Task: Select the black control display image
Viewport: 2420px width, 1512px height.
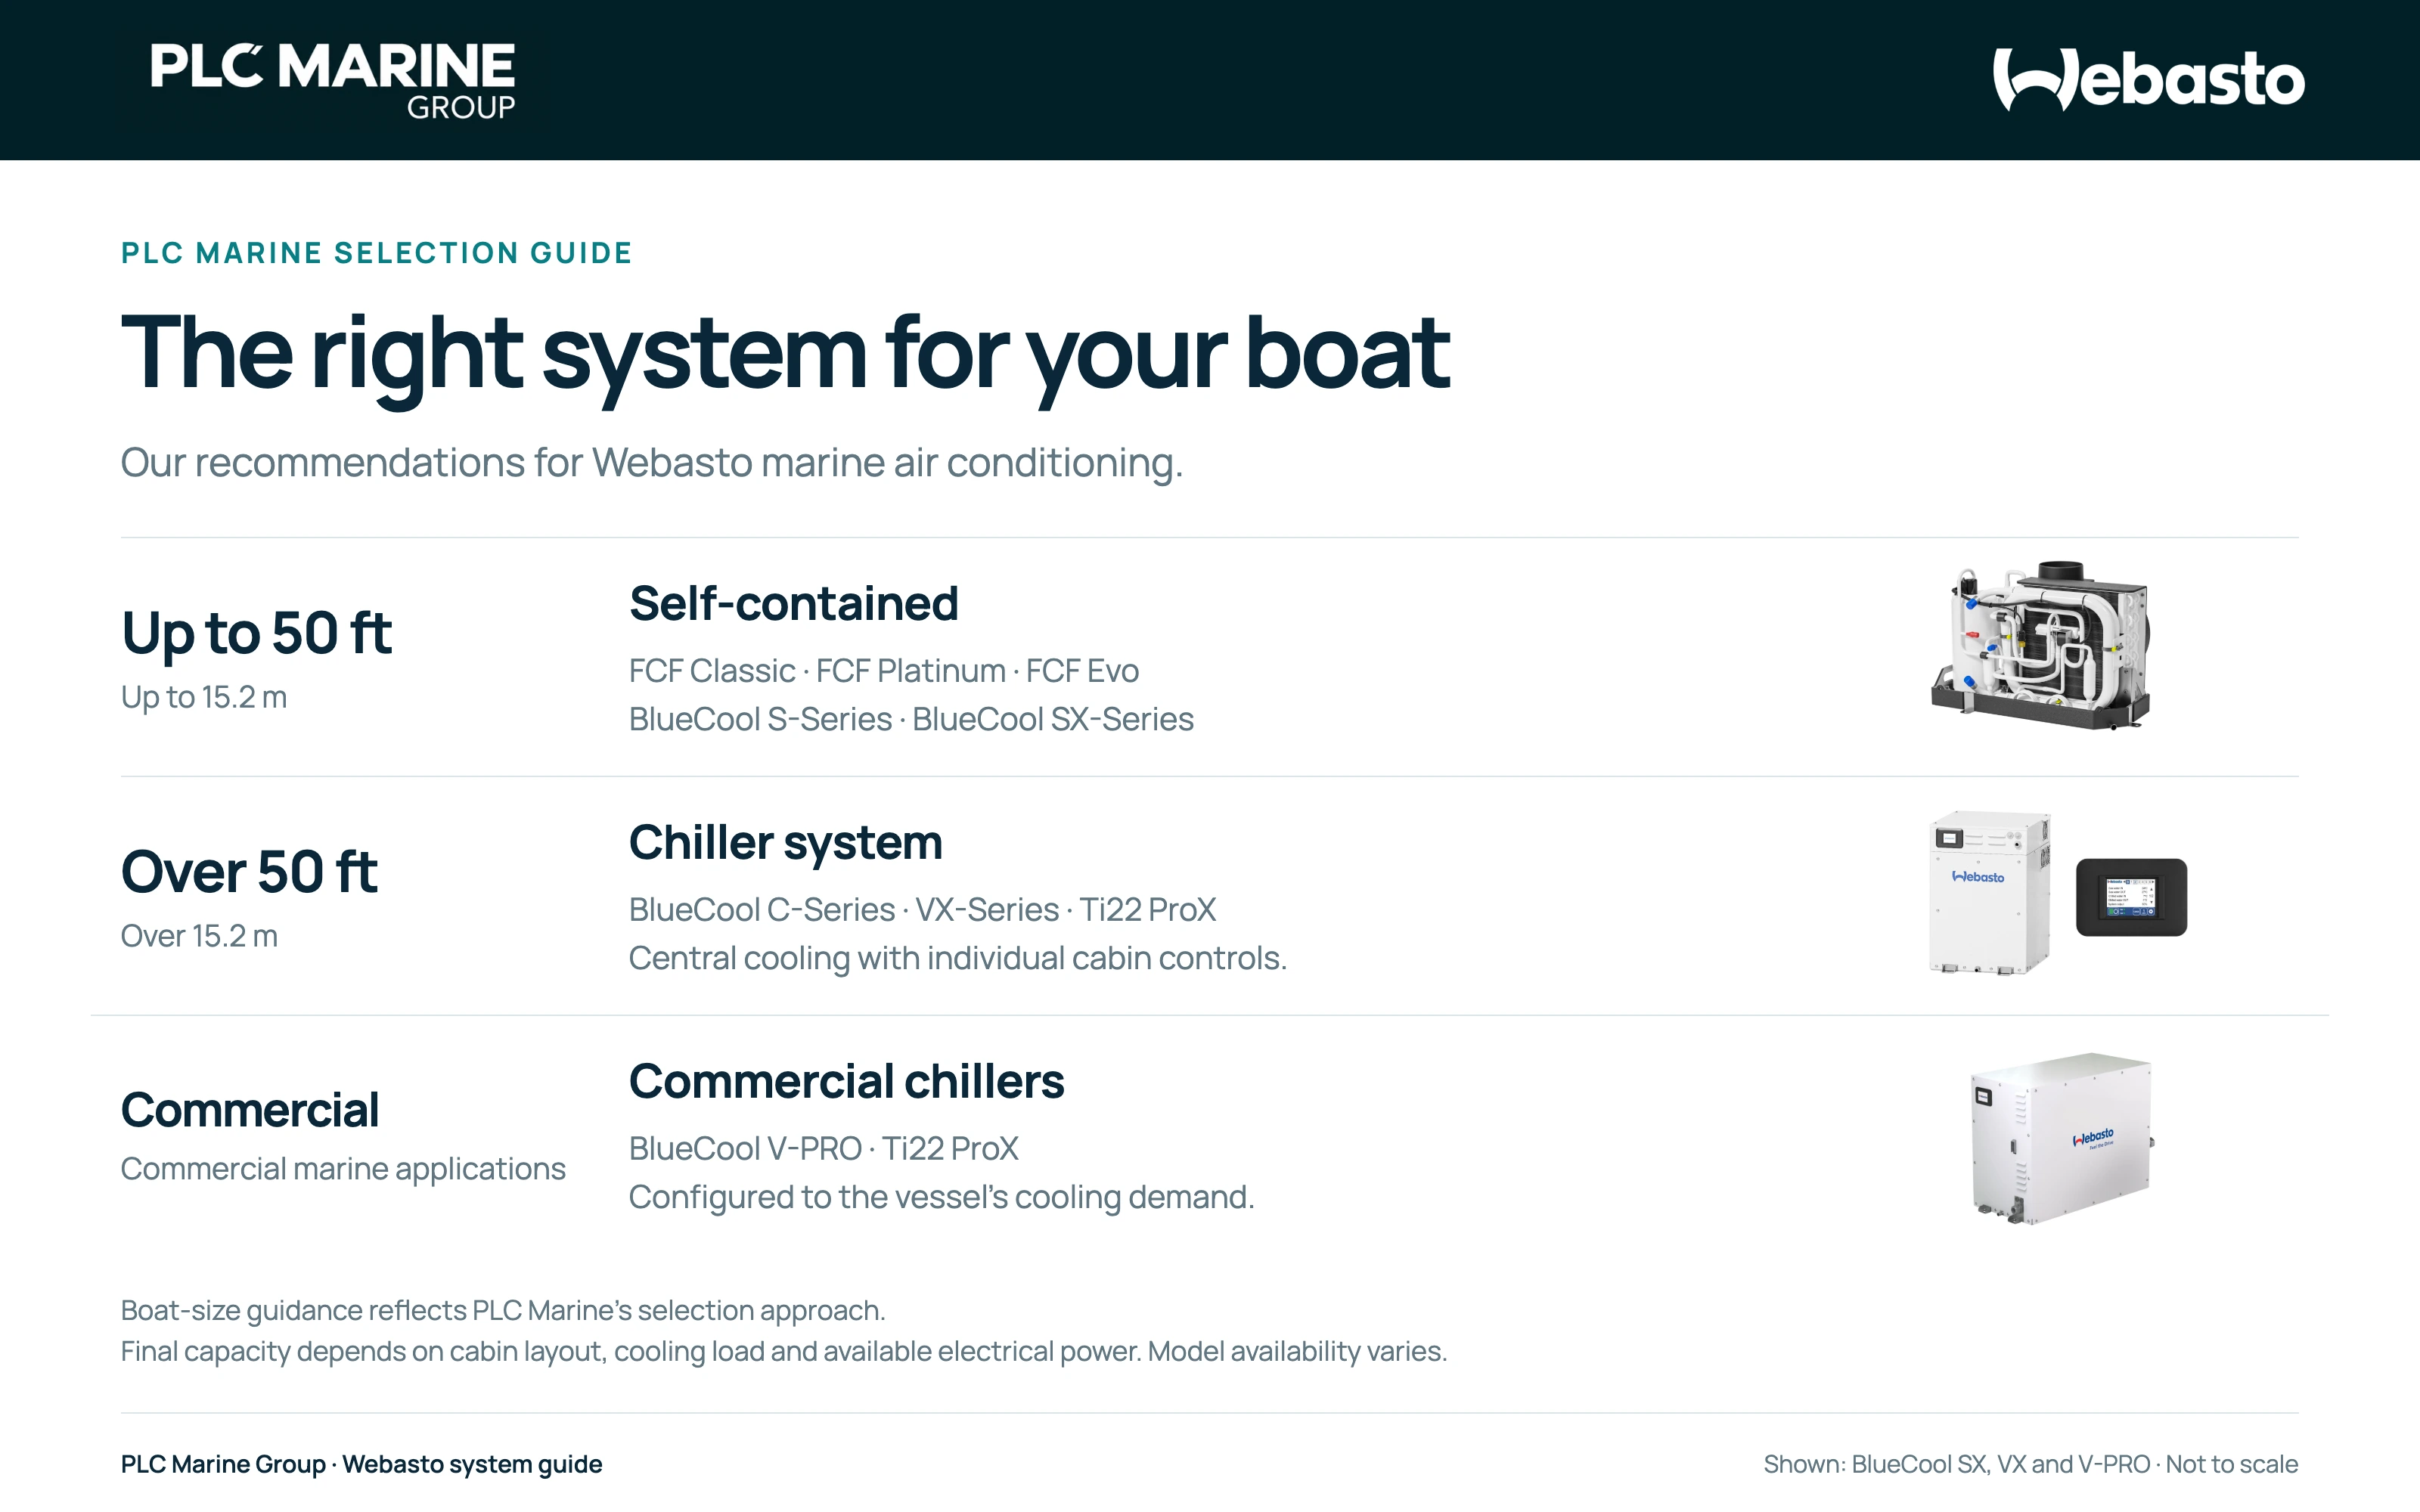Action: coord(2131,897)
